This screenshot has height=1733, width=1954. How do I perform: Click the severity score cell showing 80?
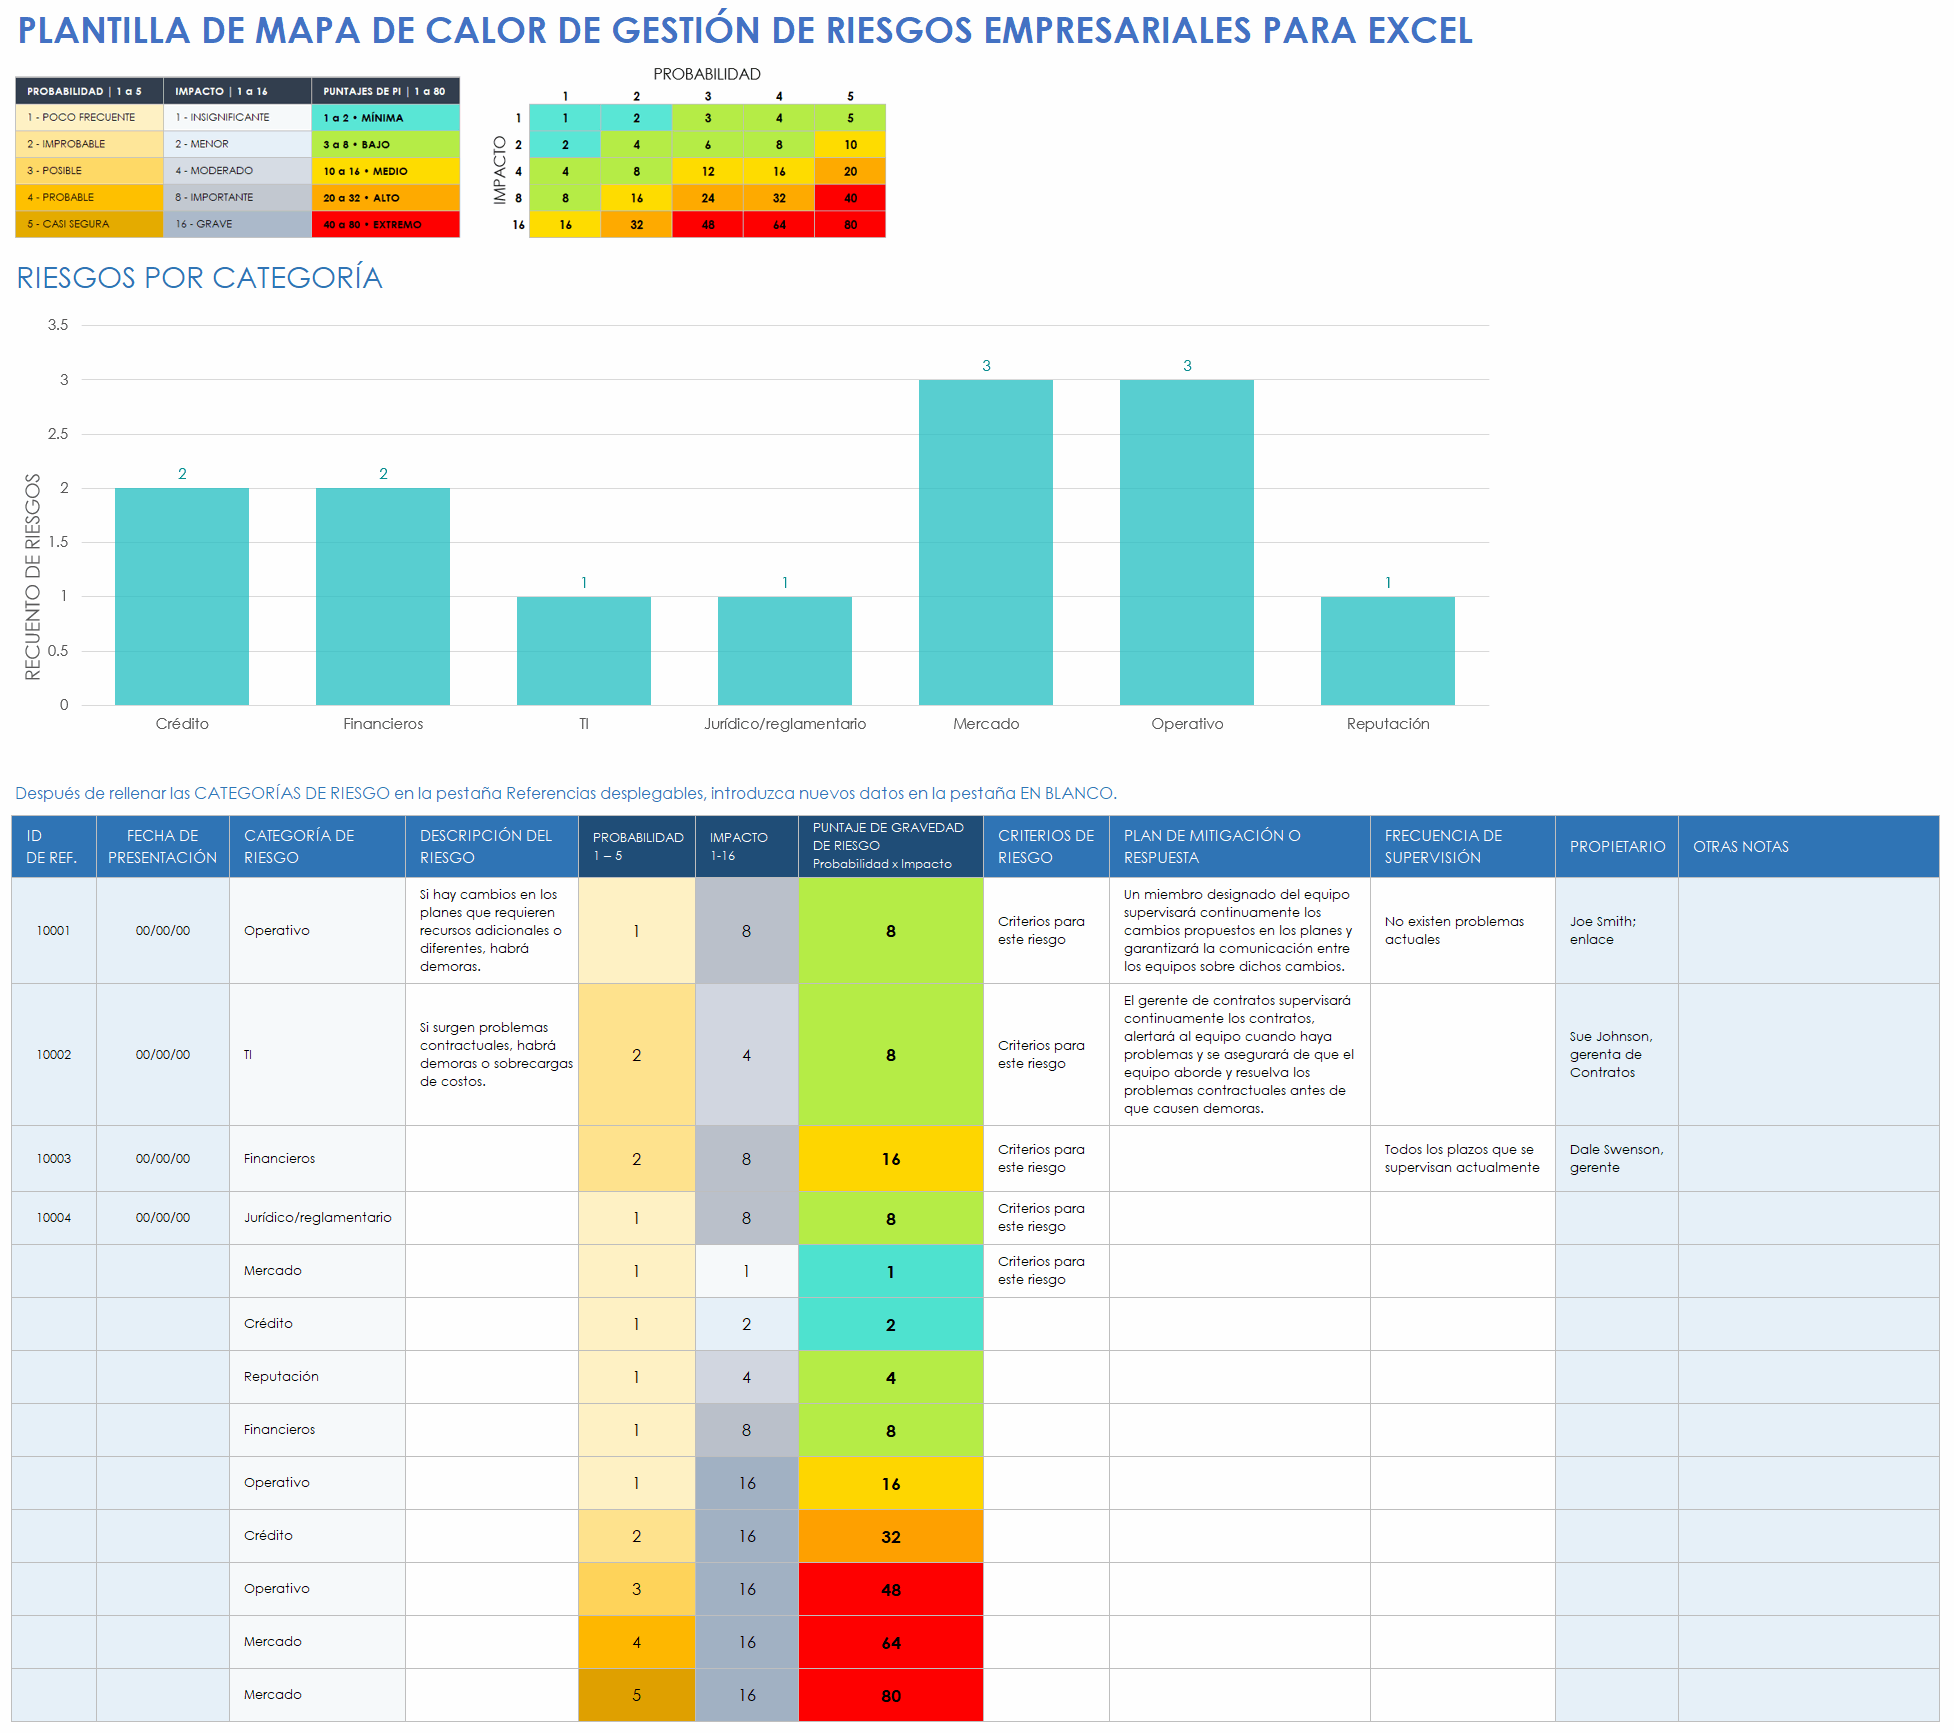point(891,1695)
